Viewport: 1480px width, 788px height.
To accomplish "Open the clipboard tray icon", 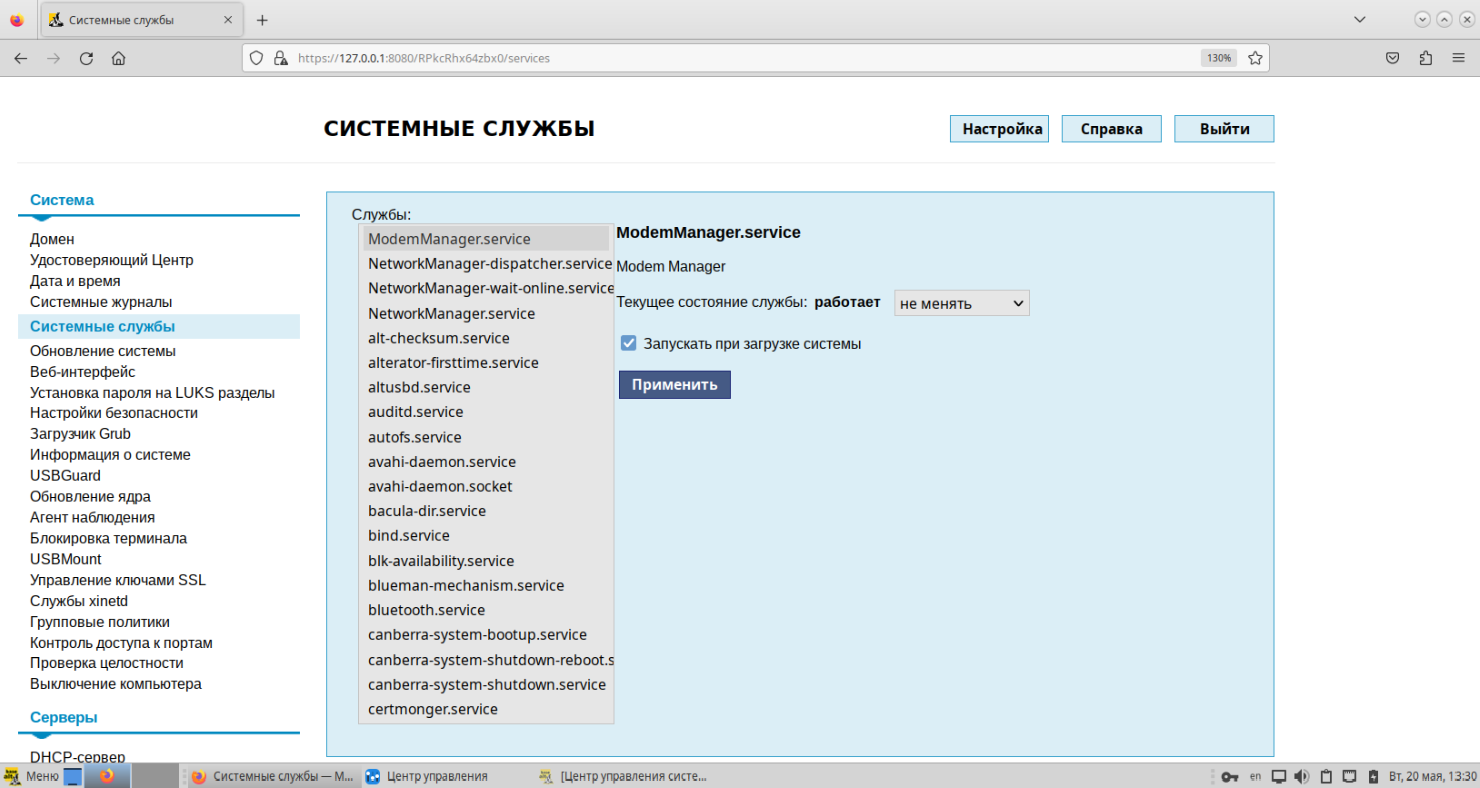I will coord(1326,776).
